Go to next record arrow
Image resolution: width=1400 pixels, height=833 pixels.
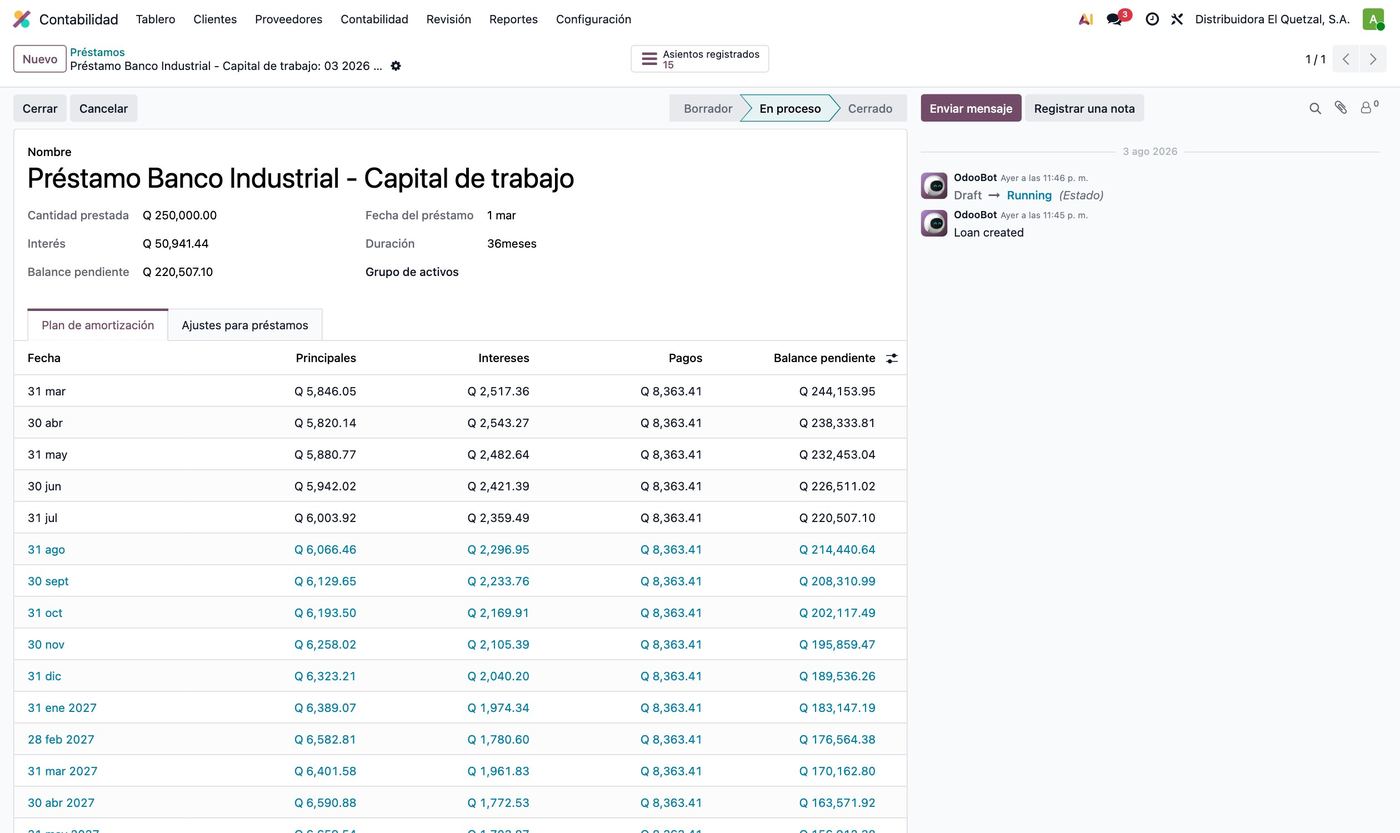1373,59
